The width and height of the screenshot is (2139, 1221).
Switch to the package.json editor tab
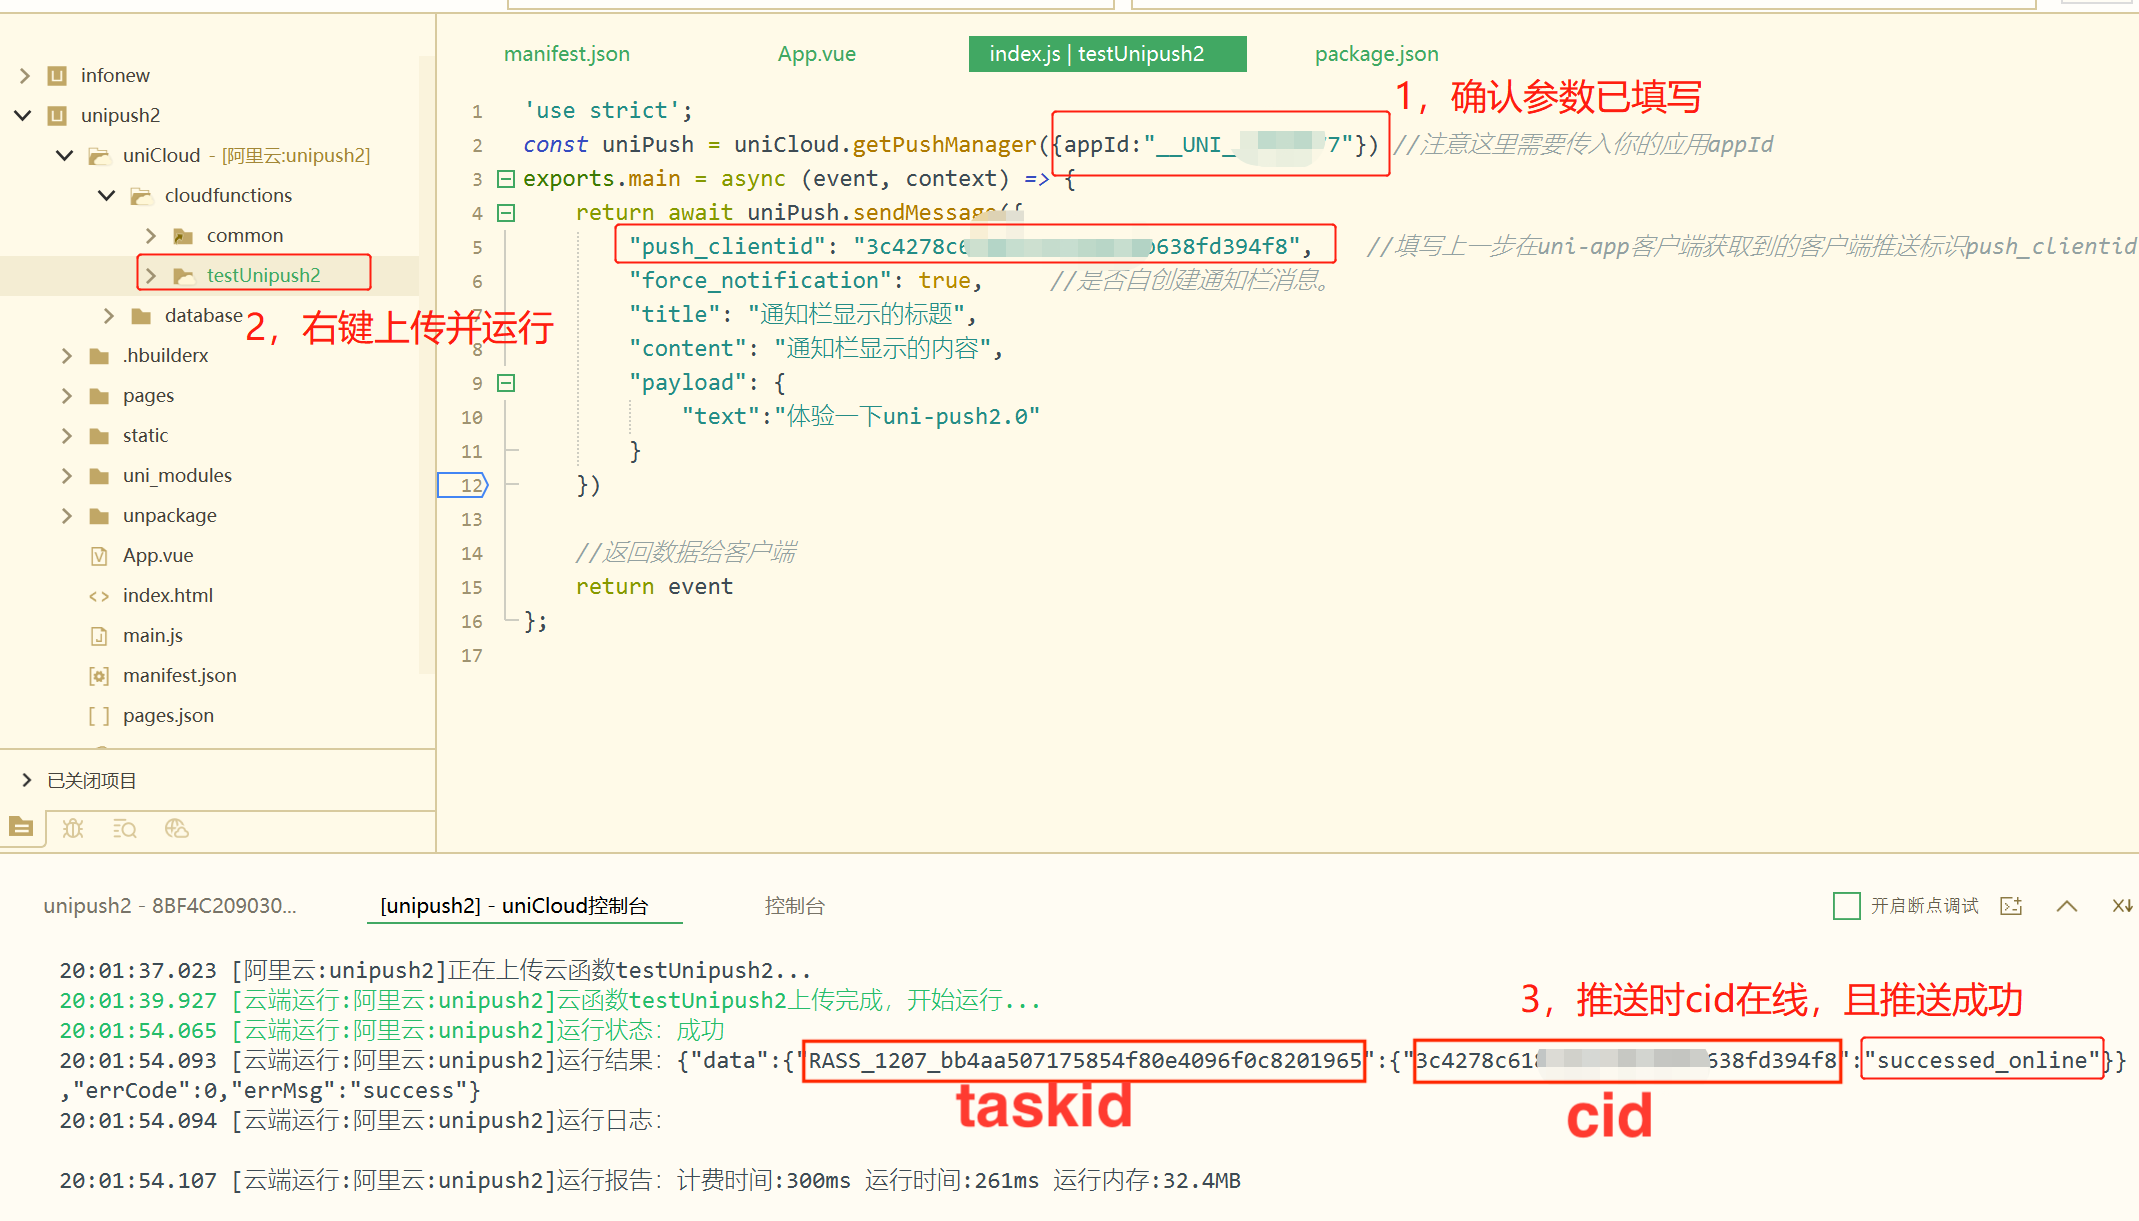tap(1376, 54)
